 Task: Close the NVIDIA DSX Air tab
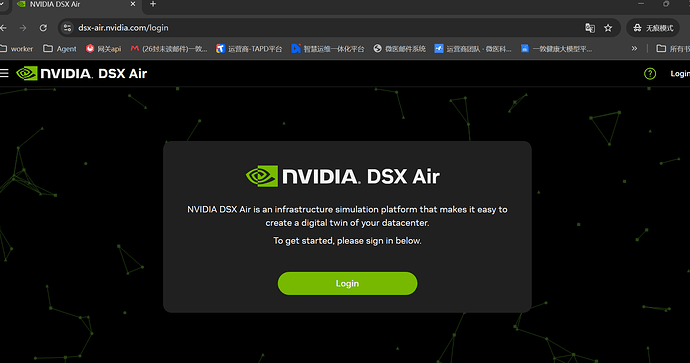click(x=133, y=4)
